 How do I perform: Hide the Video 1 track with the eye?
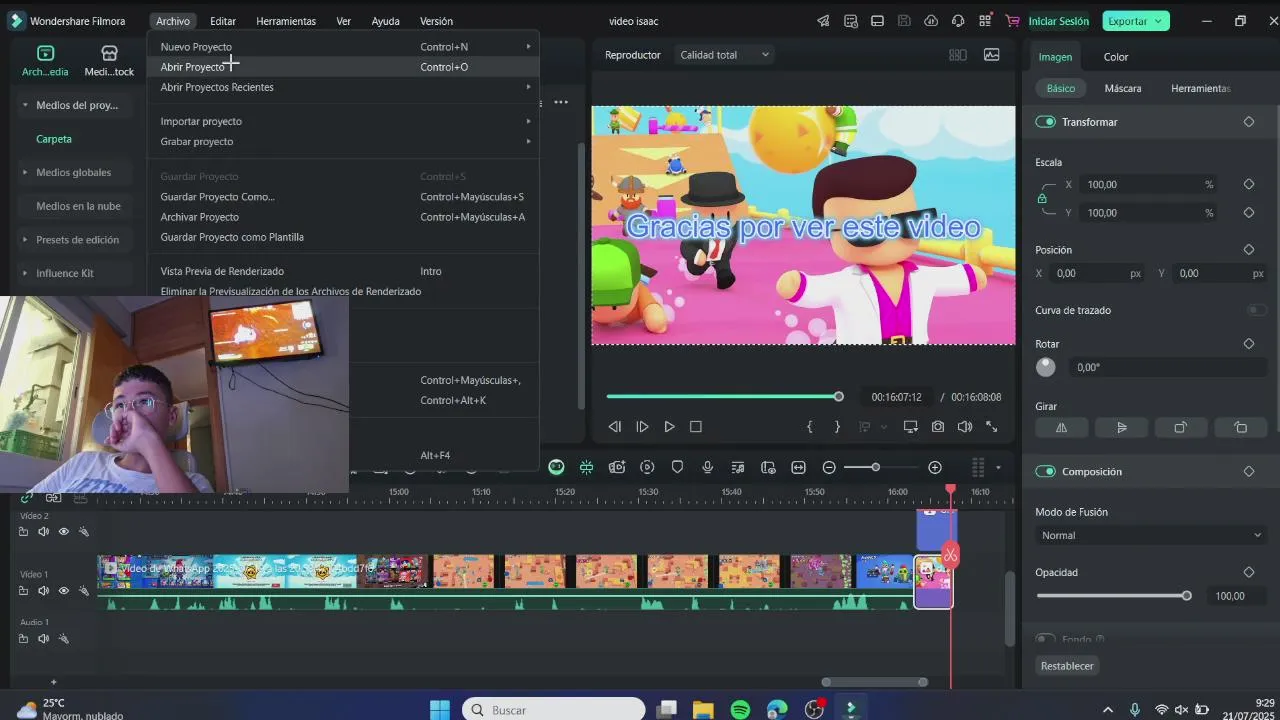coord(64,591)
